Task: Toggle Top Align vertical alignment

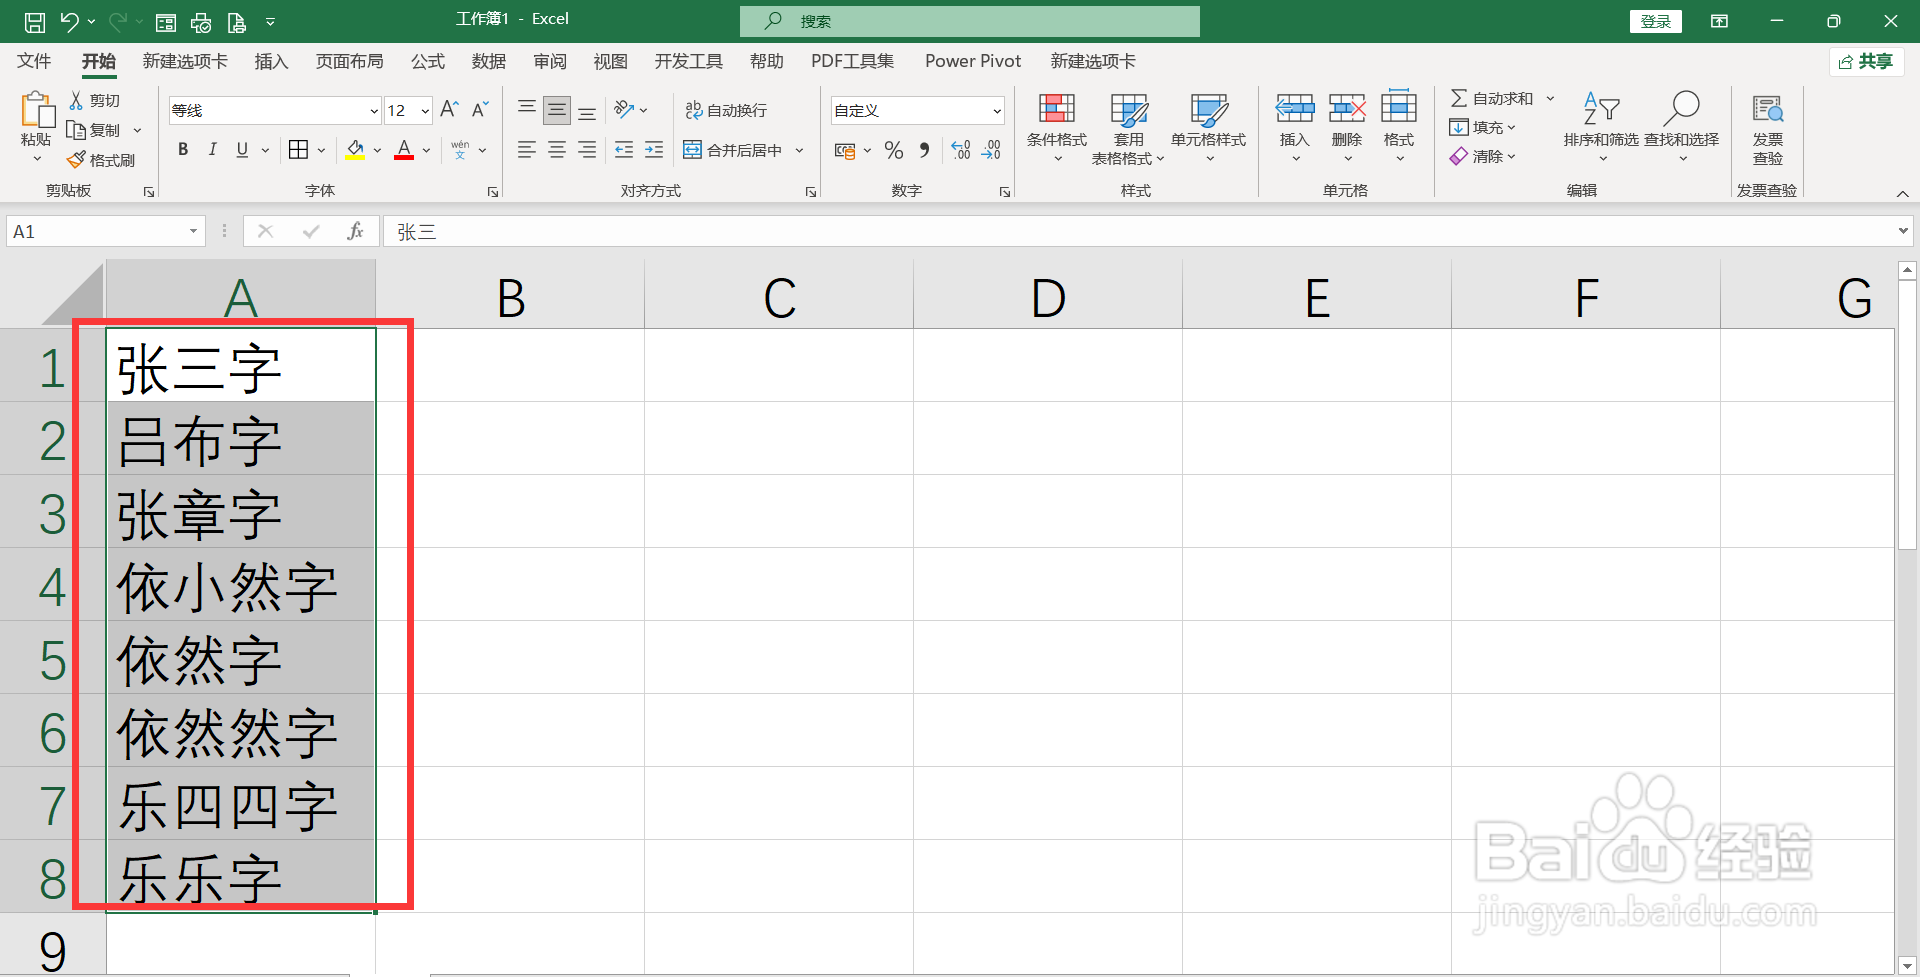Action: pos(527,110)
